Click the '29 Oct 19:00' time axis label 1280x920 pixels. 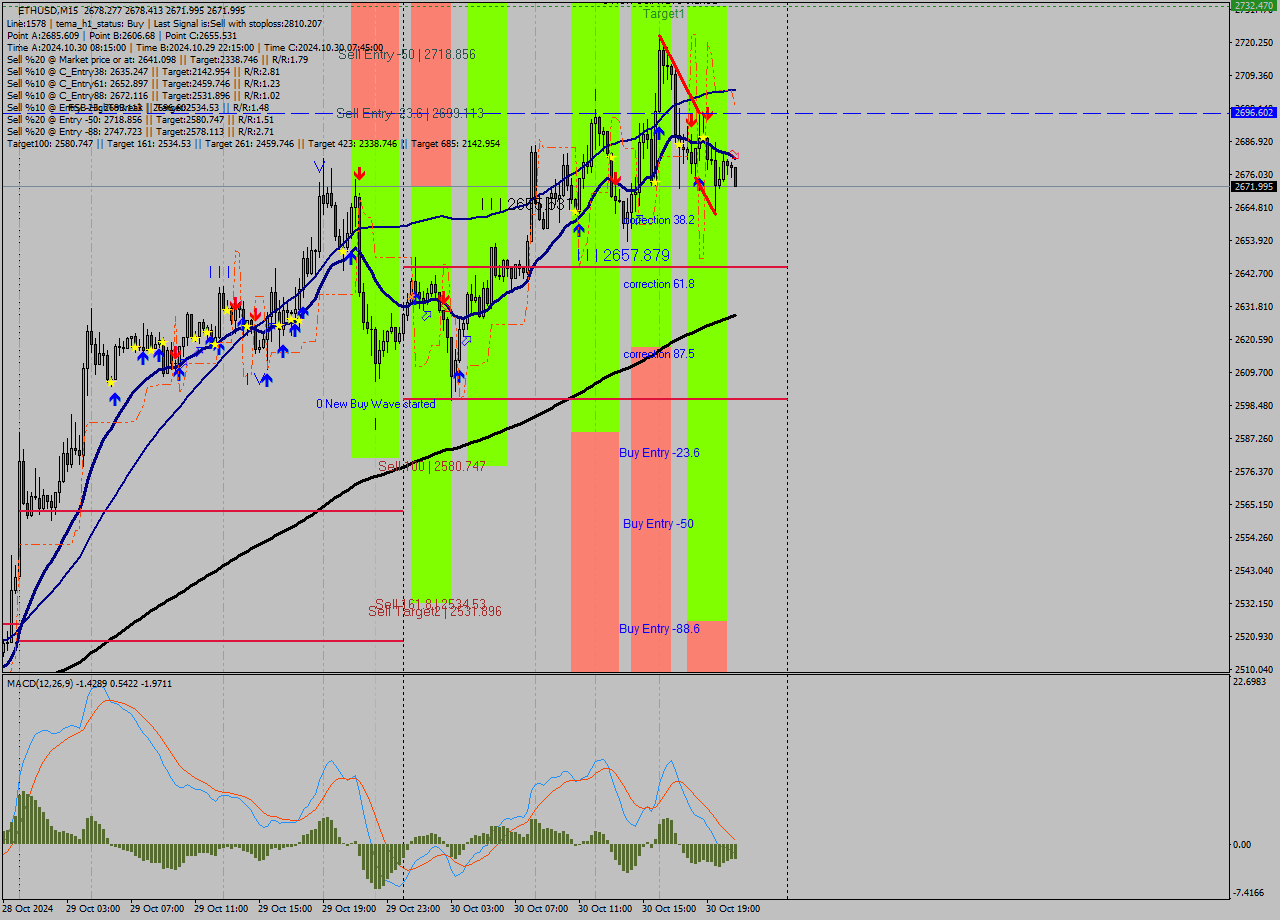(x=349, y=909)
